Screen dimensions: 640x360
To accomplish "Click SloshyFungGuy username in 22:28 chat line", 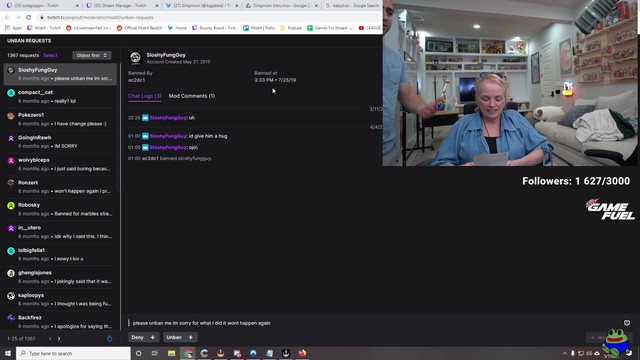I will point(168,118).
